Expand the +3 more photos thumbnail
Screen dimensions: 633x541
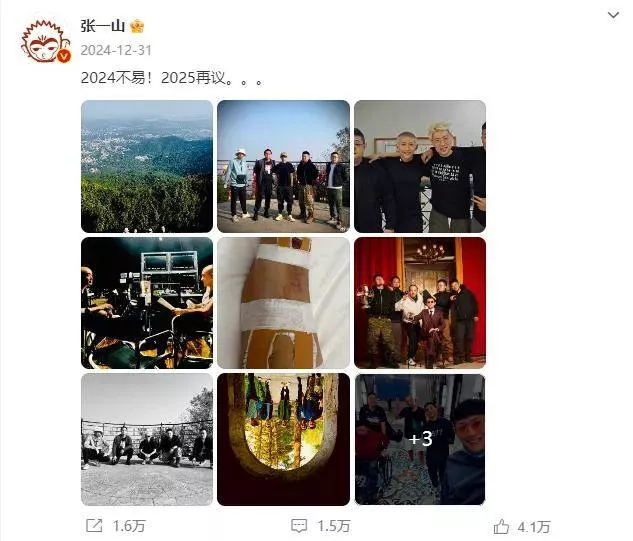[x=420, y=439]
